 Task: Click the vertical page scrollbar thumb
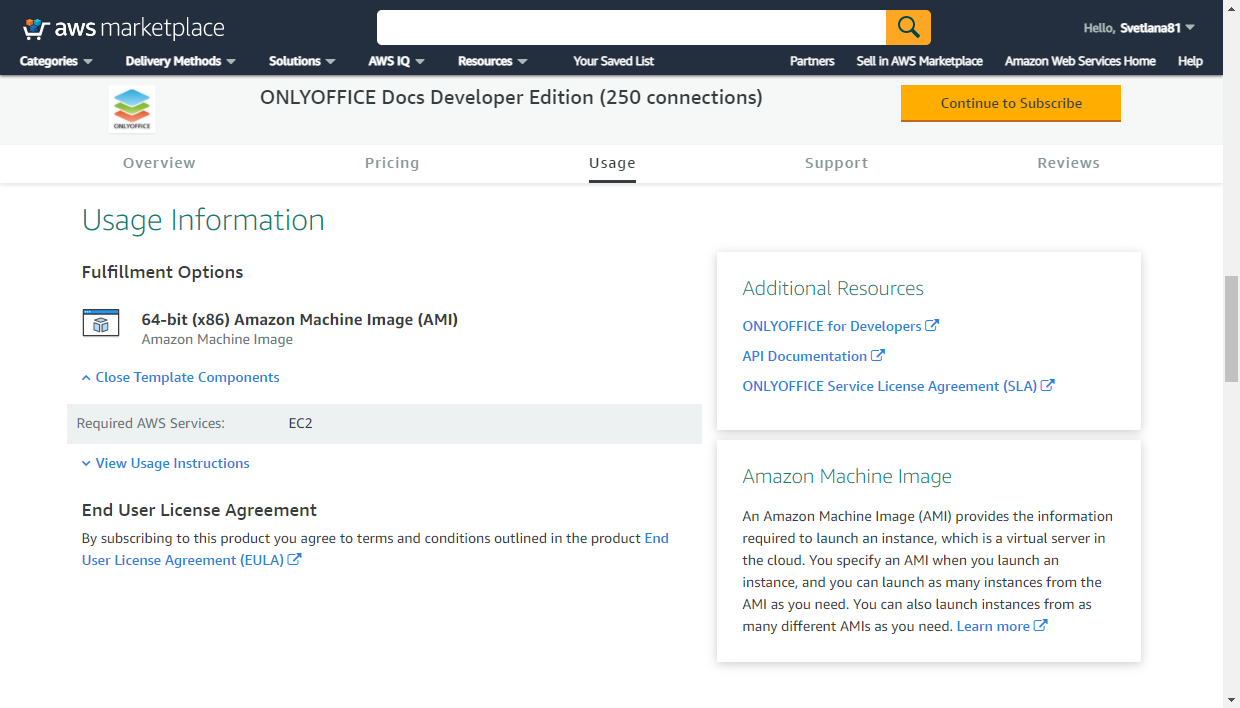(x=1231, y=330)
